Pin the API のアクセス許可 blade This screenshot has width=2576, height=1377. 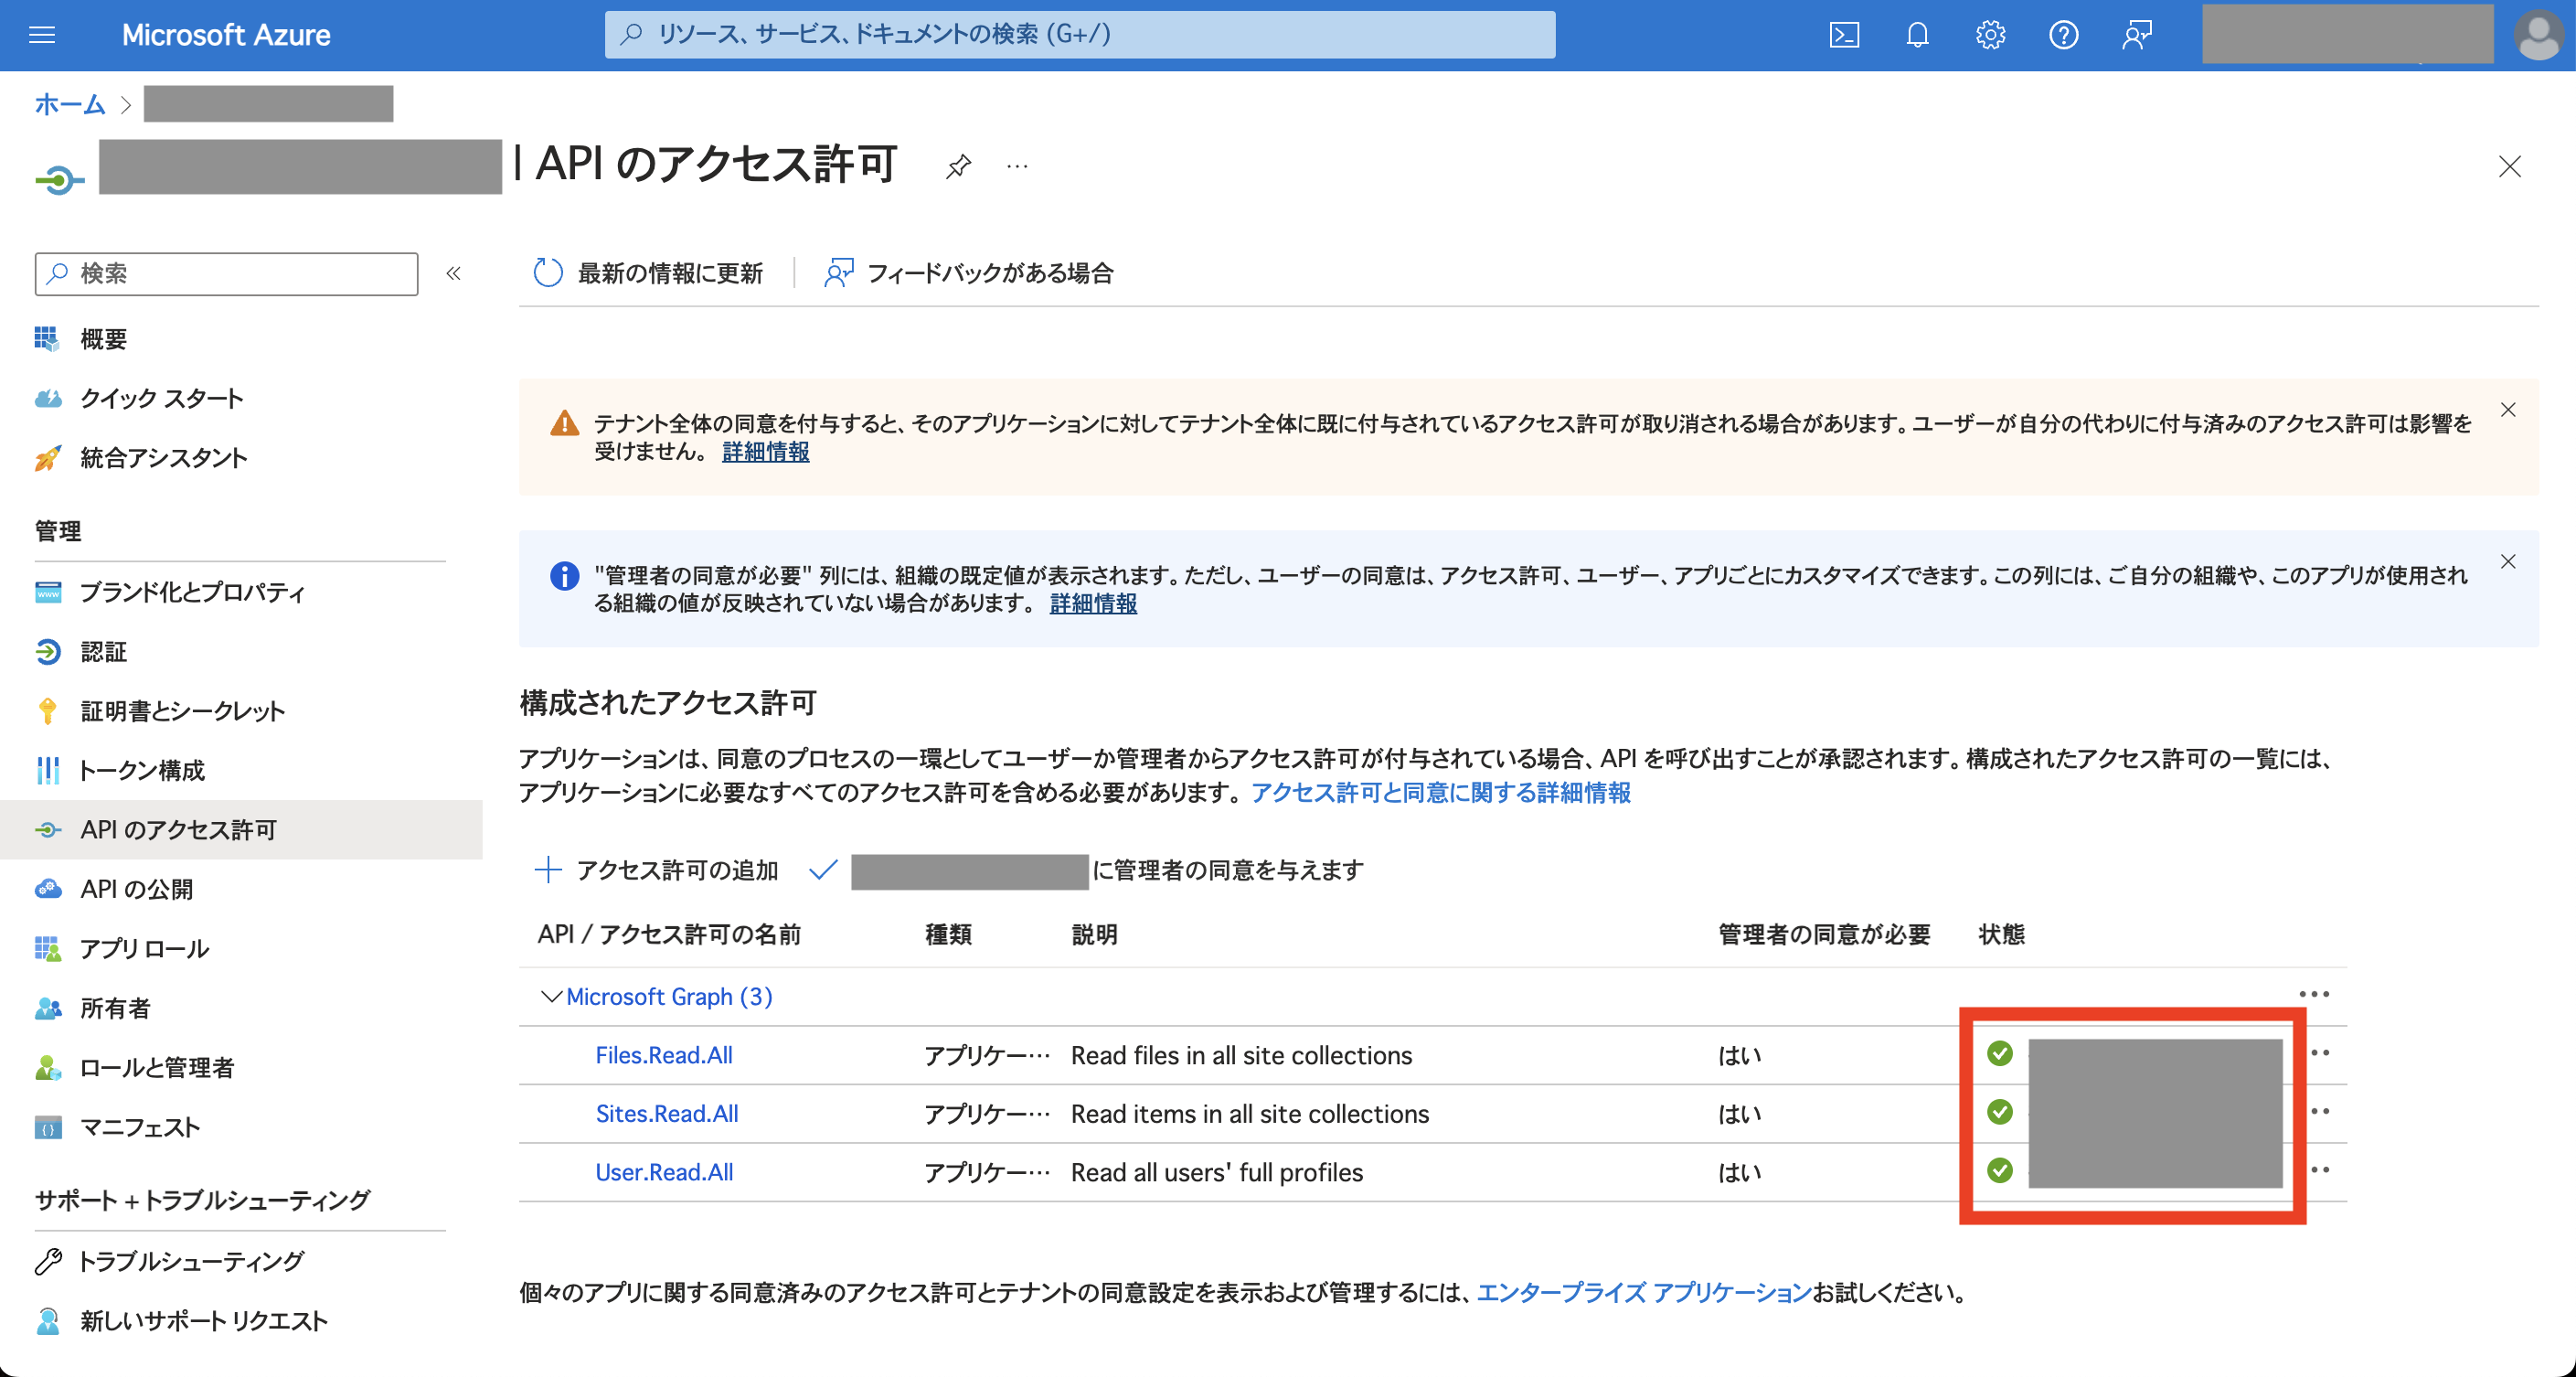tap(958, 166)
